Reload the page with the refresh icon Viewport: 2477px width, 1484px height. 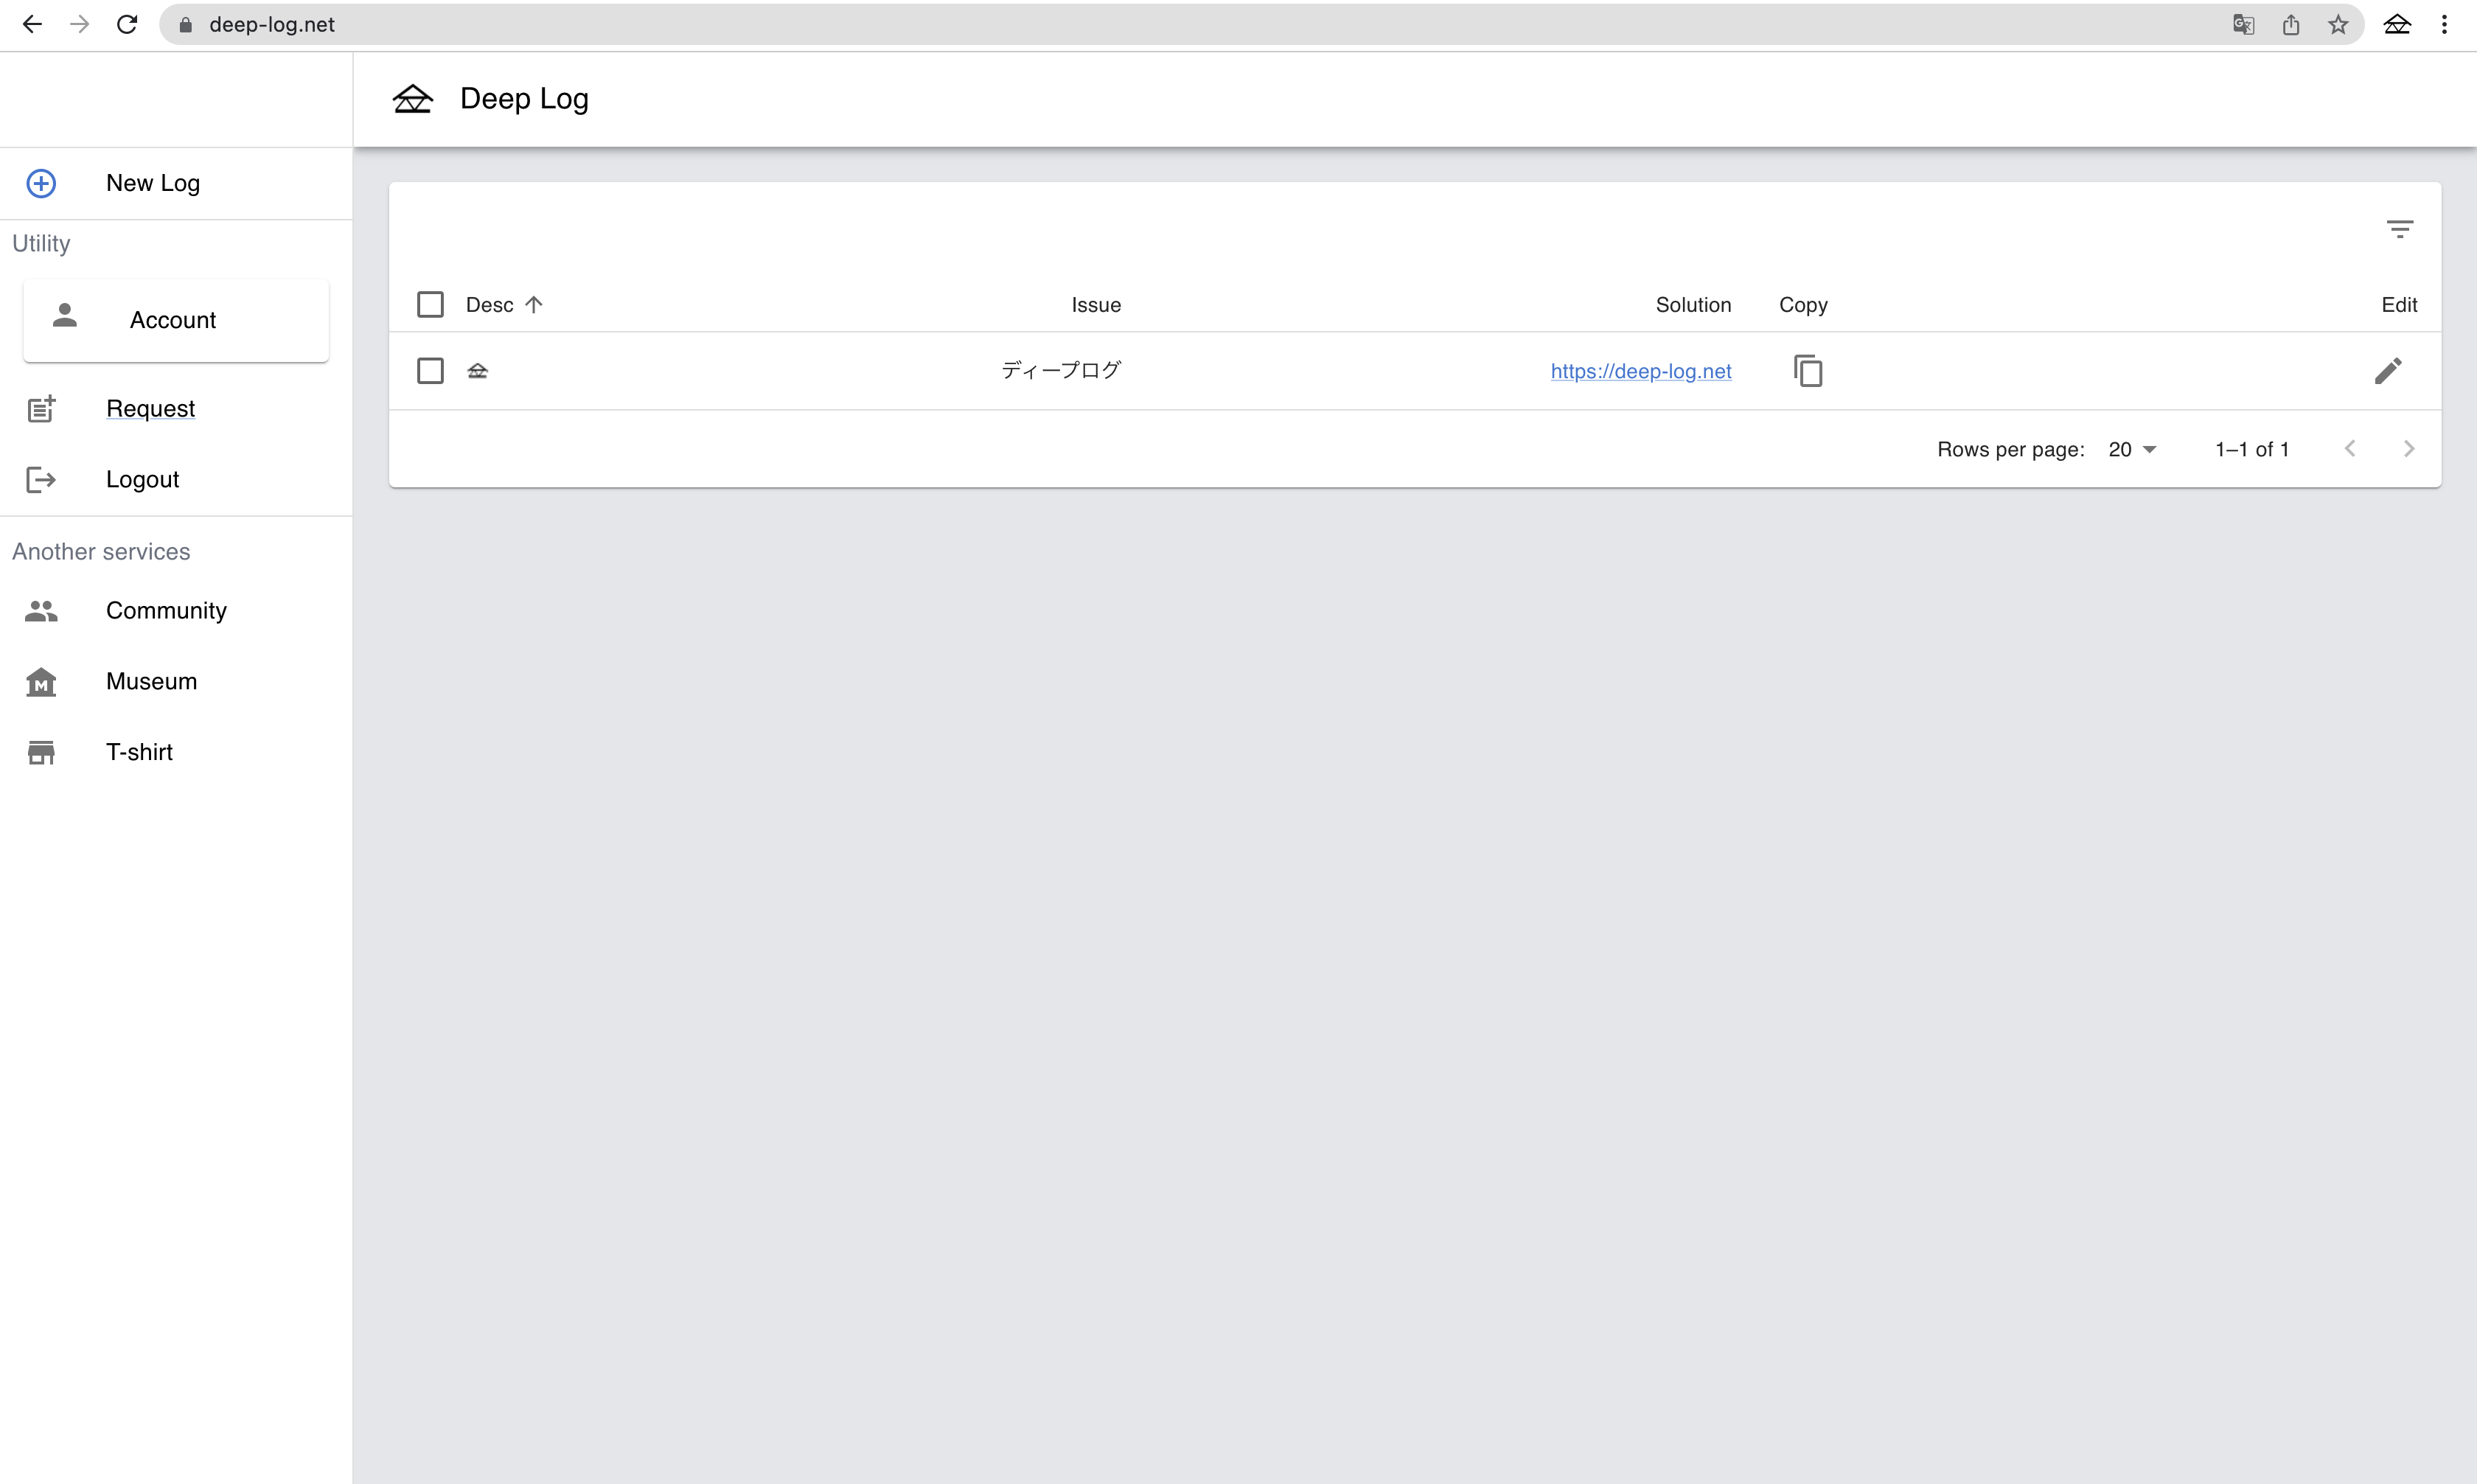127,25
